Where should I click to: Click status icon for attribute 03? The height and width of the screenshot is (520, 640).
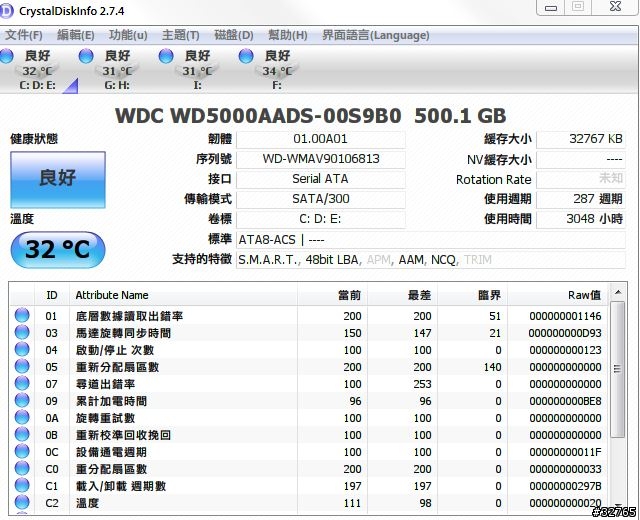(x=22, y=333)
